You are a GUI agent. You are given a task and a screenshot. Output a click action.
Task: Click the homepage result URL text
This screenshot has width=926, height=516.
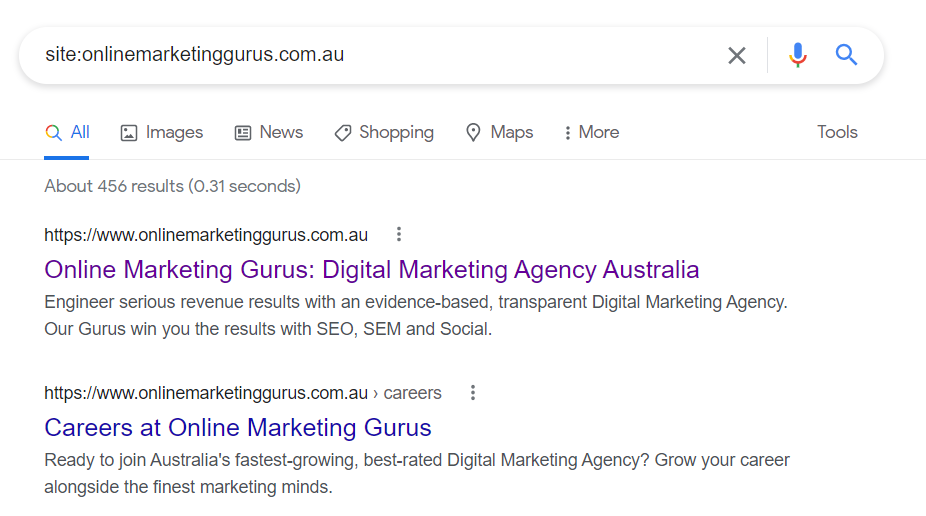click(206, 235)
